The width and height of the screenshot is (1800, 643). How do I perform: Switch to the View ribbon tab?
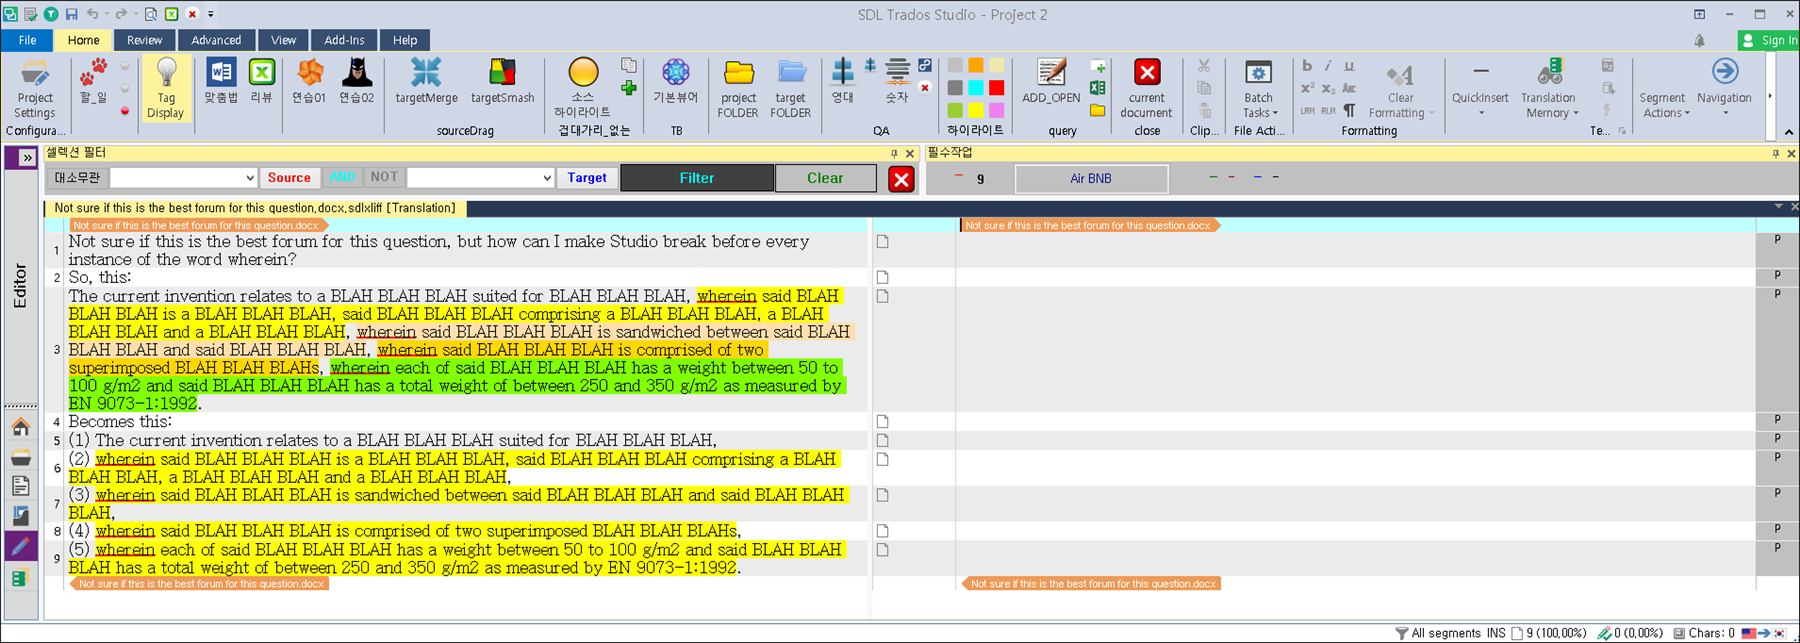click(283, 40)
